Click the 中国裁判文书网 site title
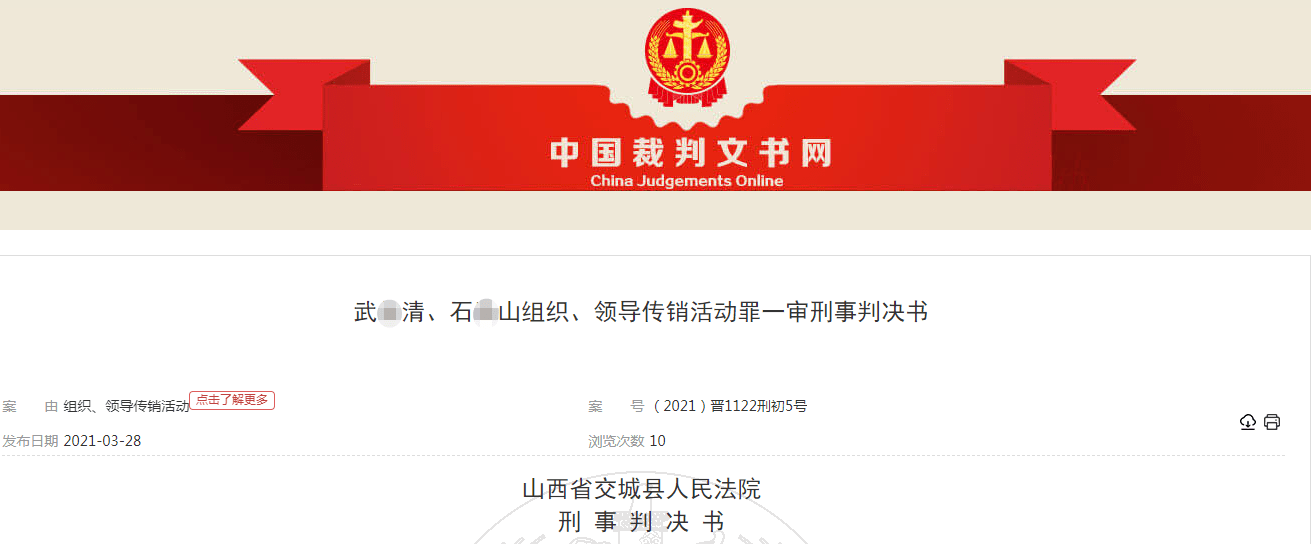This screenshot has width=1311, height=544. (690, 152)
